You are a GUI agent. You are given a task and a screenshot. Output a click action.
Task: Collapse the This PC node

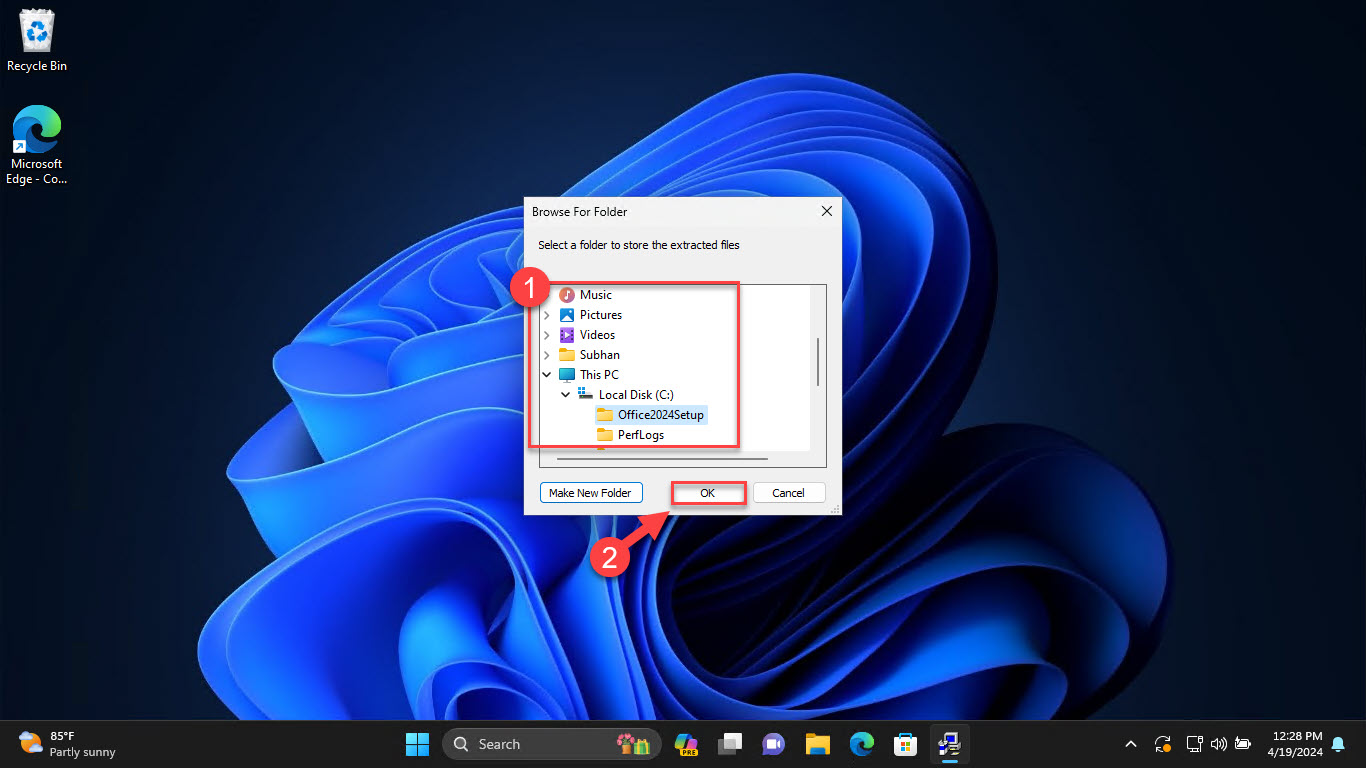coord(546,375)
